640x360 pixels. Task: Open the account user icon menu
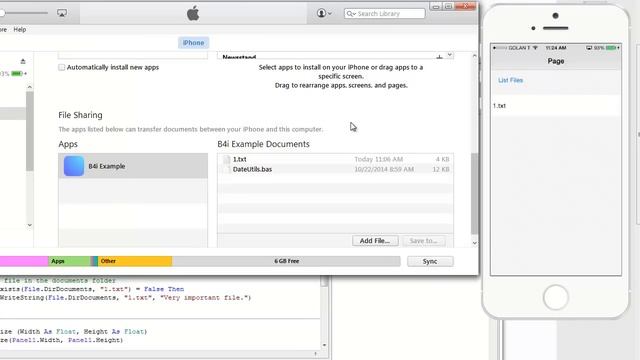pyautogui.click(x=324, y=13)
